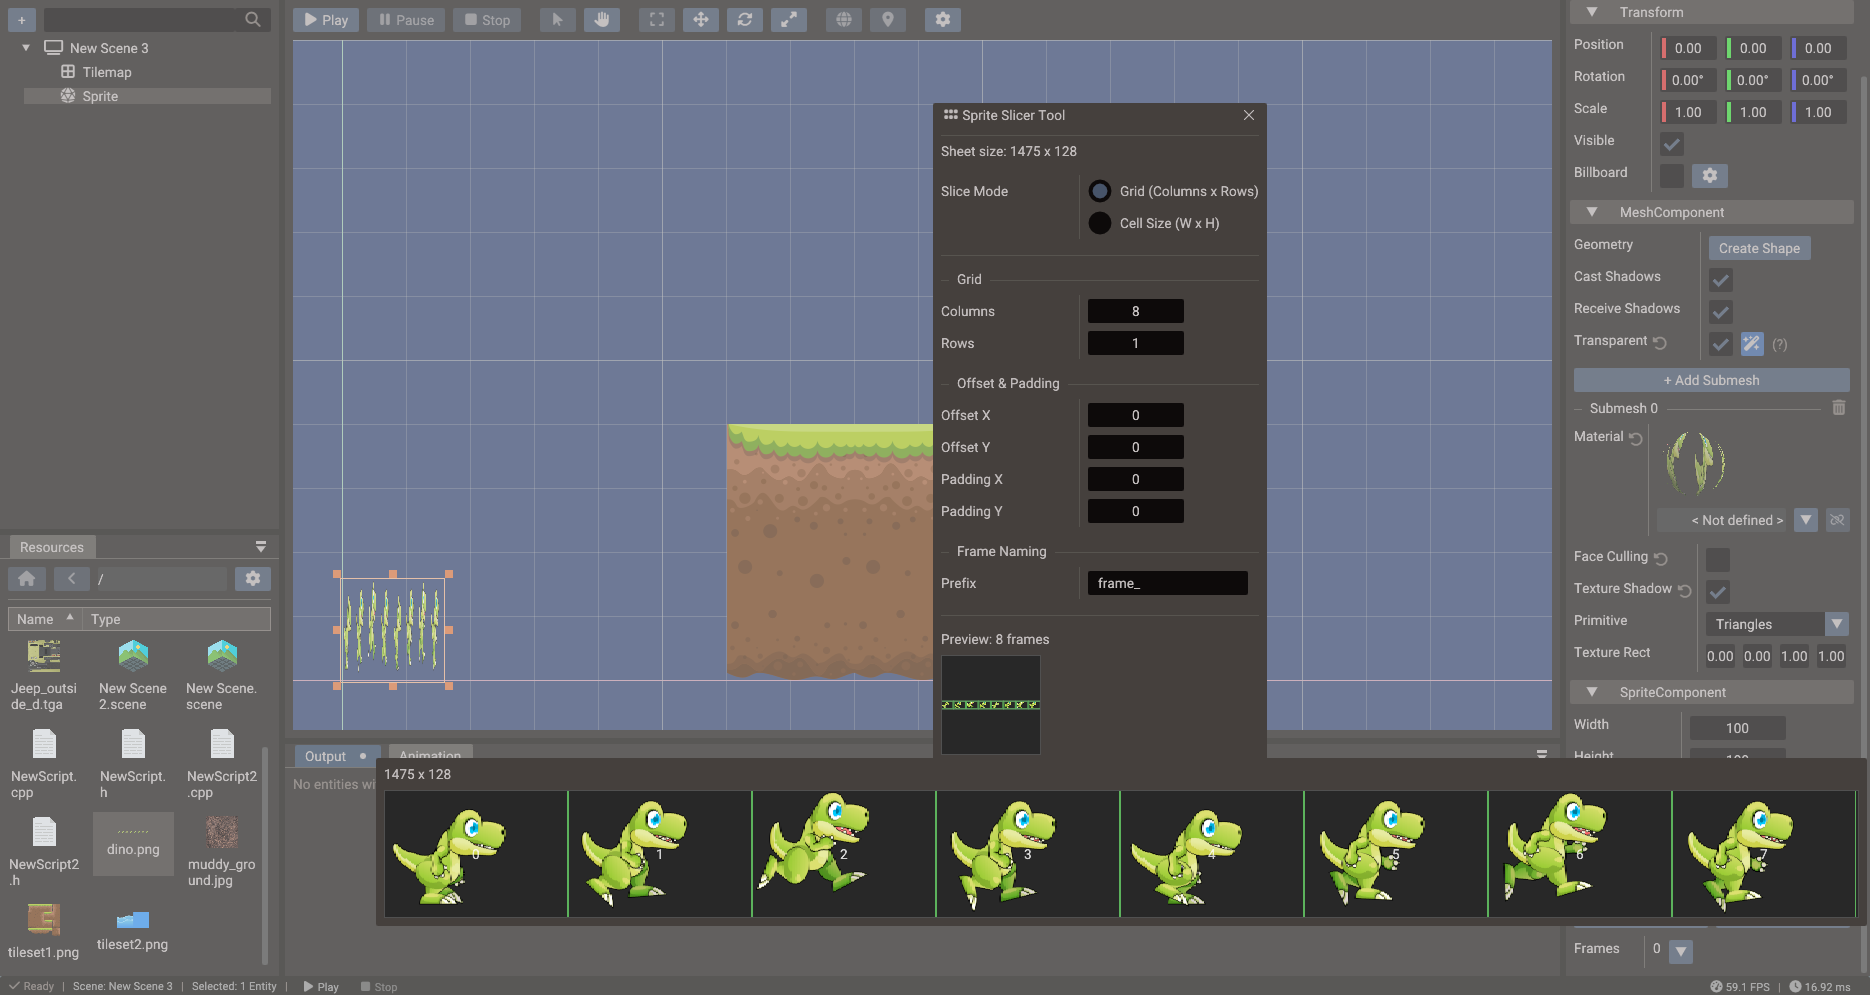Open the Billboard settings gear
1870x995 pixels.
[x=1710, y=176]
